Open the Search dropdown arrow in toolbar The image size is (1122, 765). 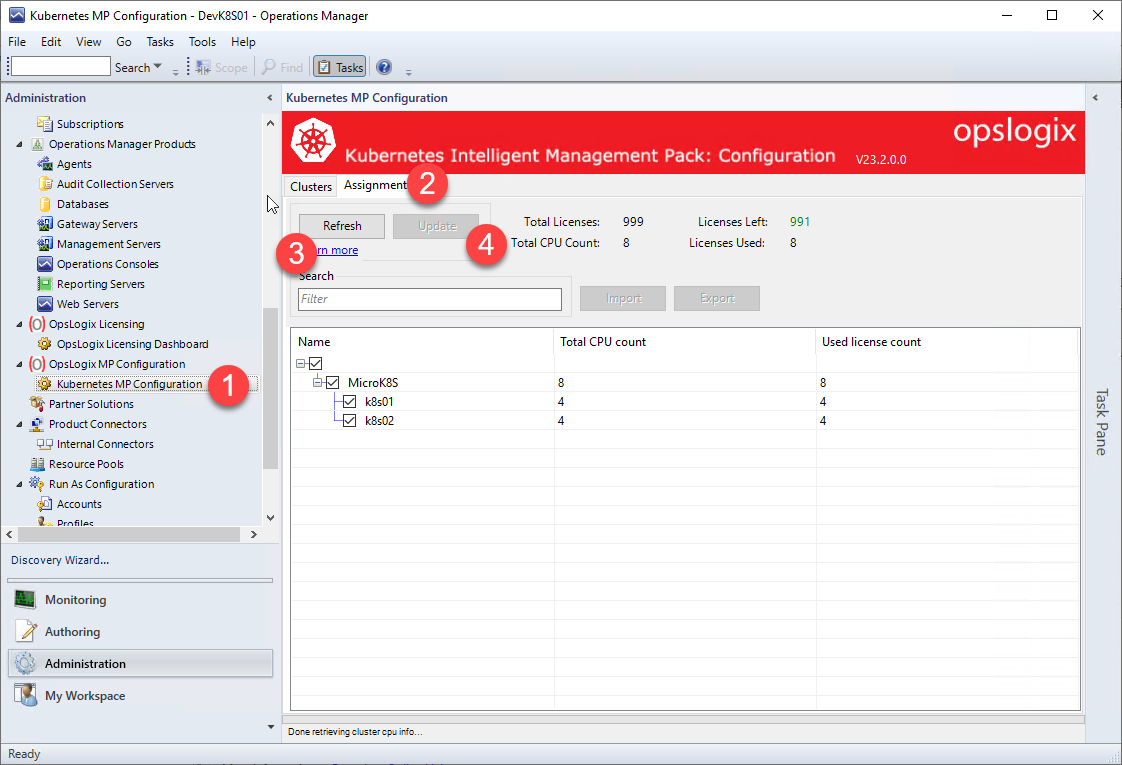[158, 67]
